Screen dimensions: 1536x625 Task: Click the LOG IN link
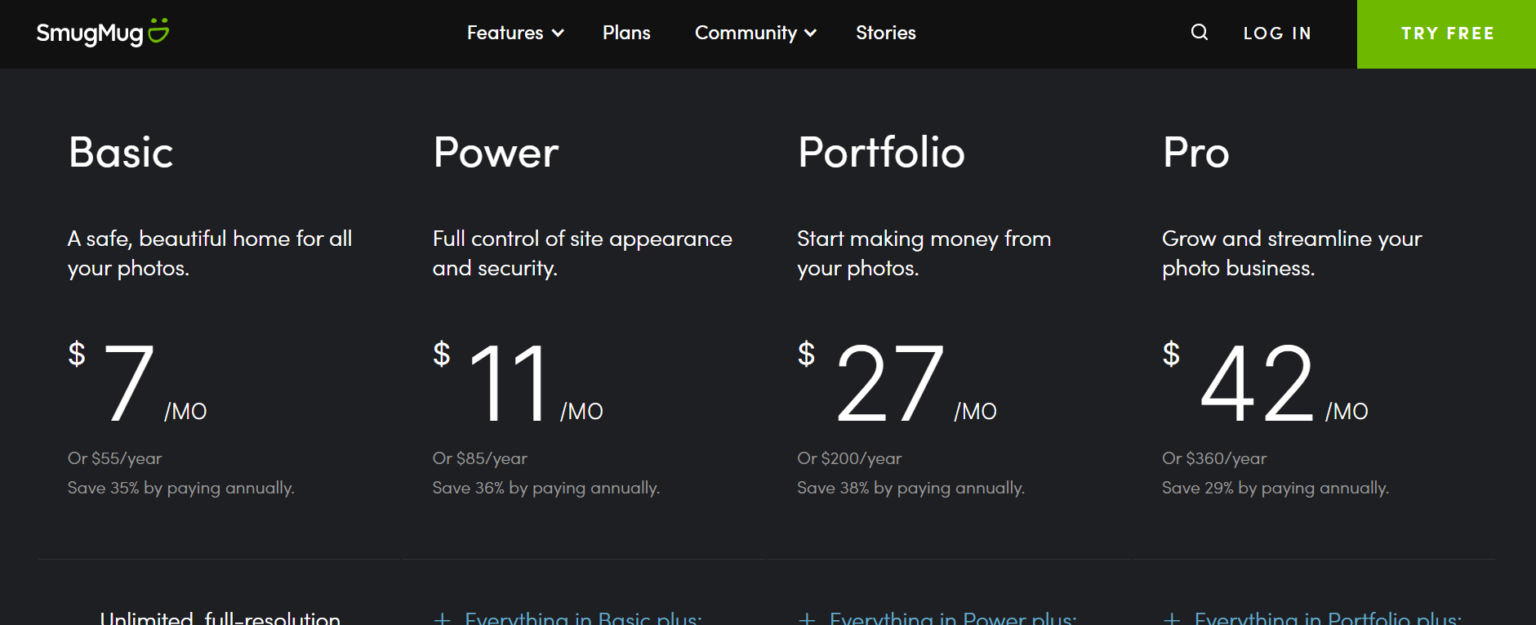click(1277, 33)
